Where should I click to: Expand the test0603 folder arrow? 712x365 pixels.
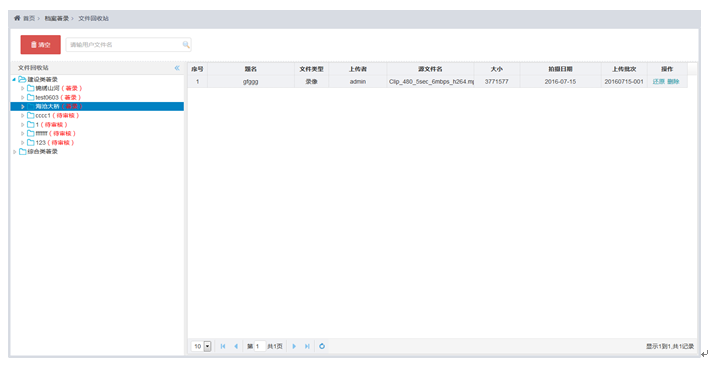22,98
